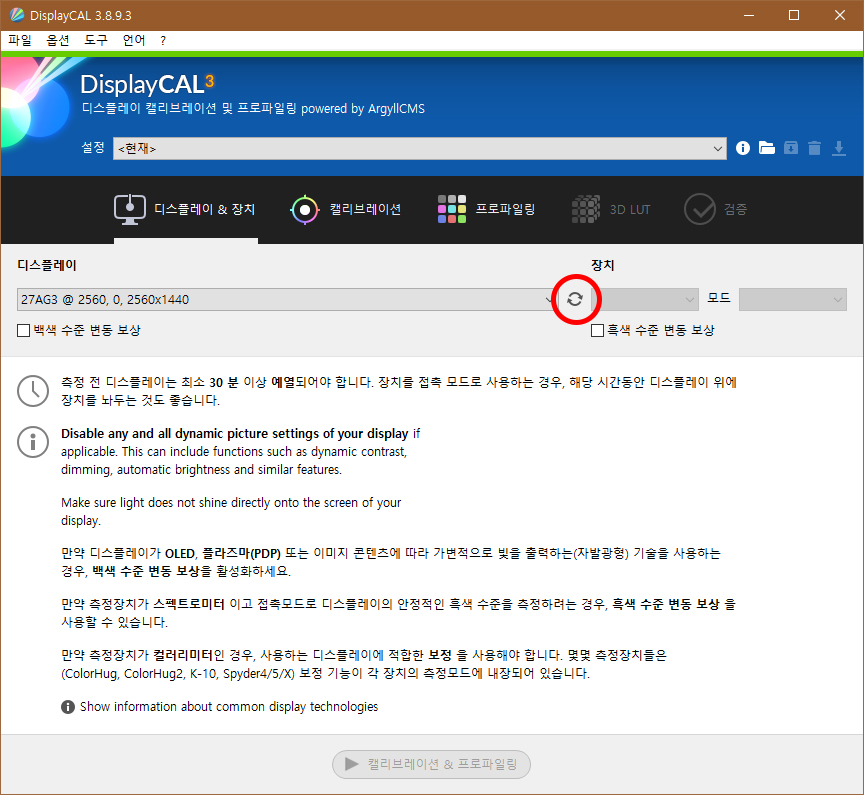864x795 pixels.
Task: Click Show information about common display technologies
Action: 229,707
